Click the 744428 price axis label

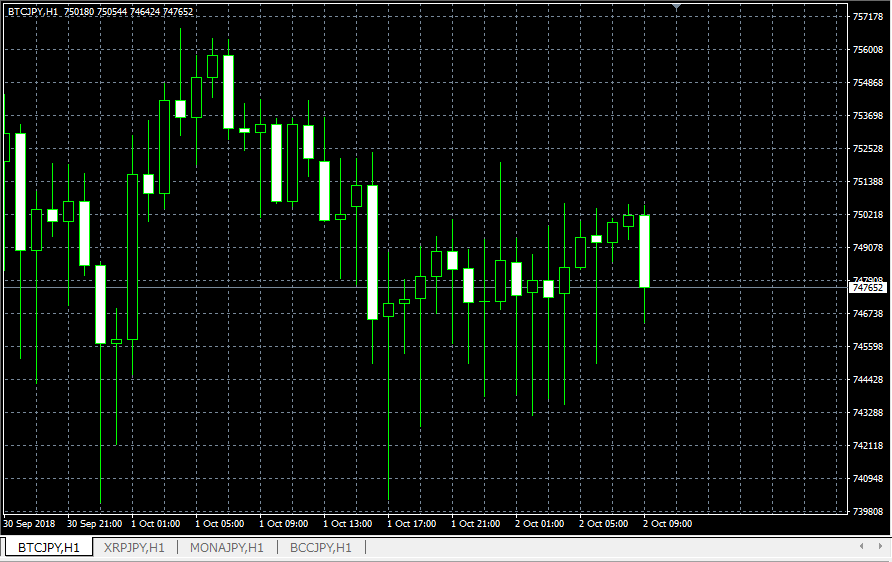(867, 379)
